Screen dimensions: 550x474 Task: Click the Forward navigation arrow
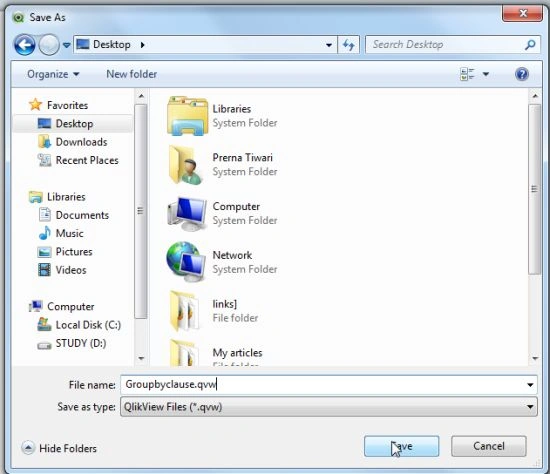click(x=49, y=45)
